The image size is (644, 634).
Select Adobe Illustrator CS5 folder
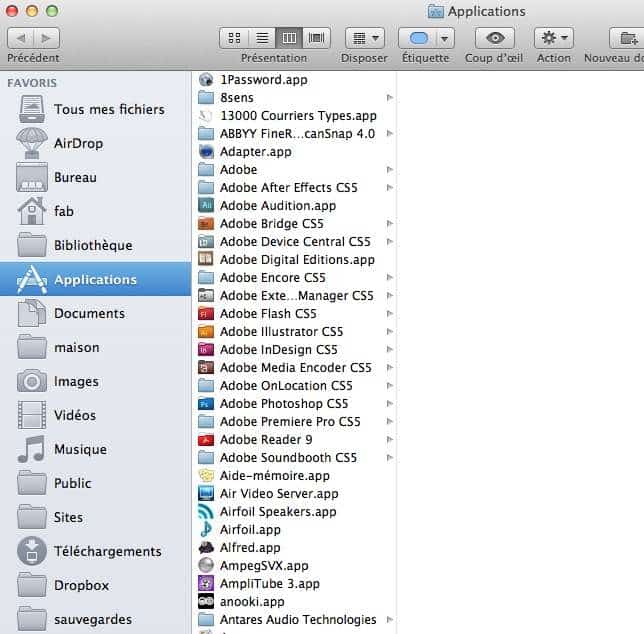[x=294, y=331]
